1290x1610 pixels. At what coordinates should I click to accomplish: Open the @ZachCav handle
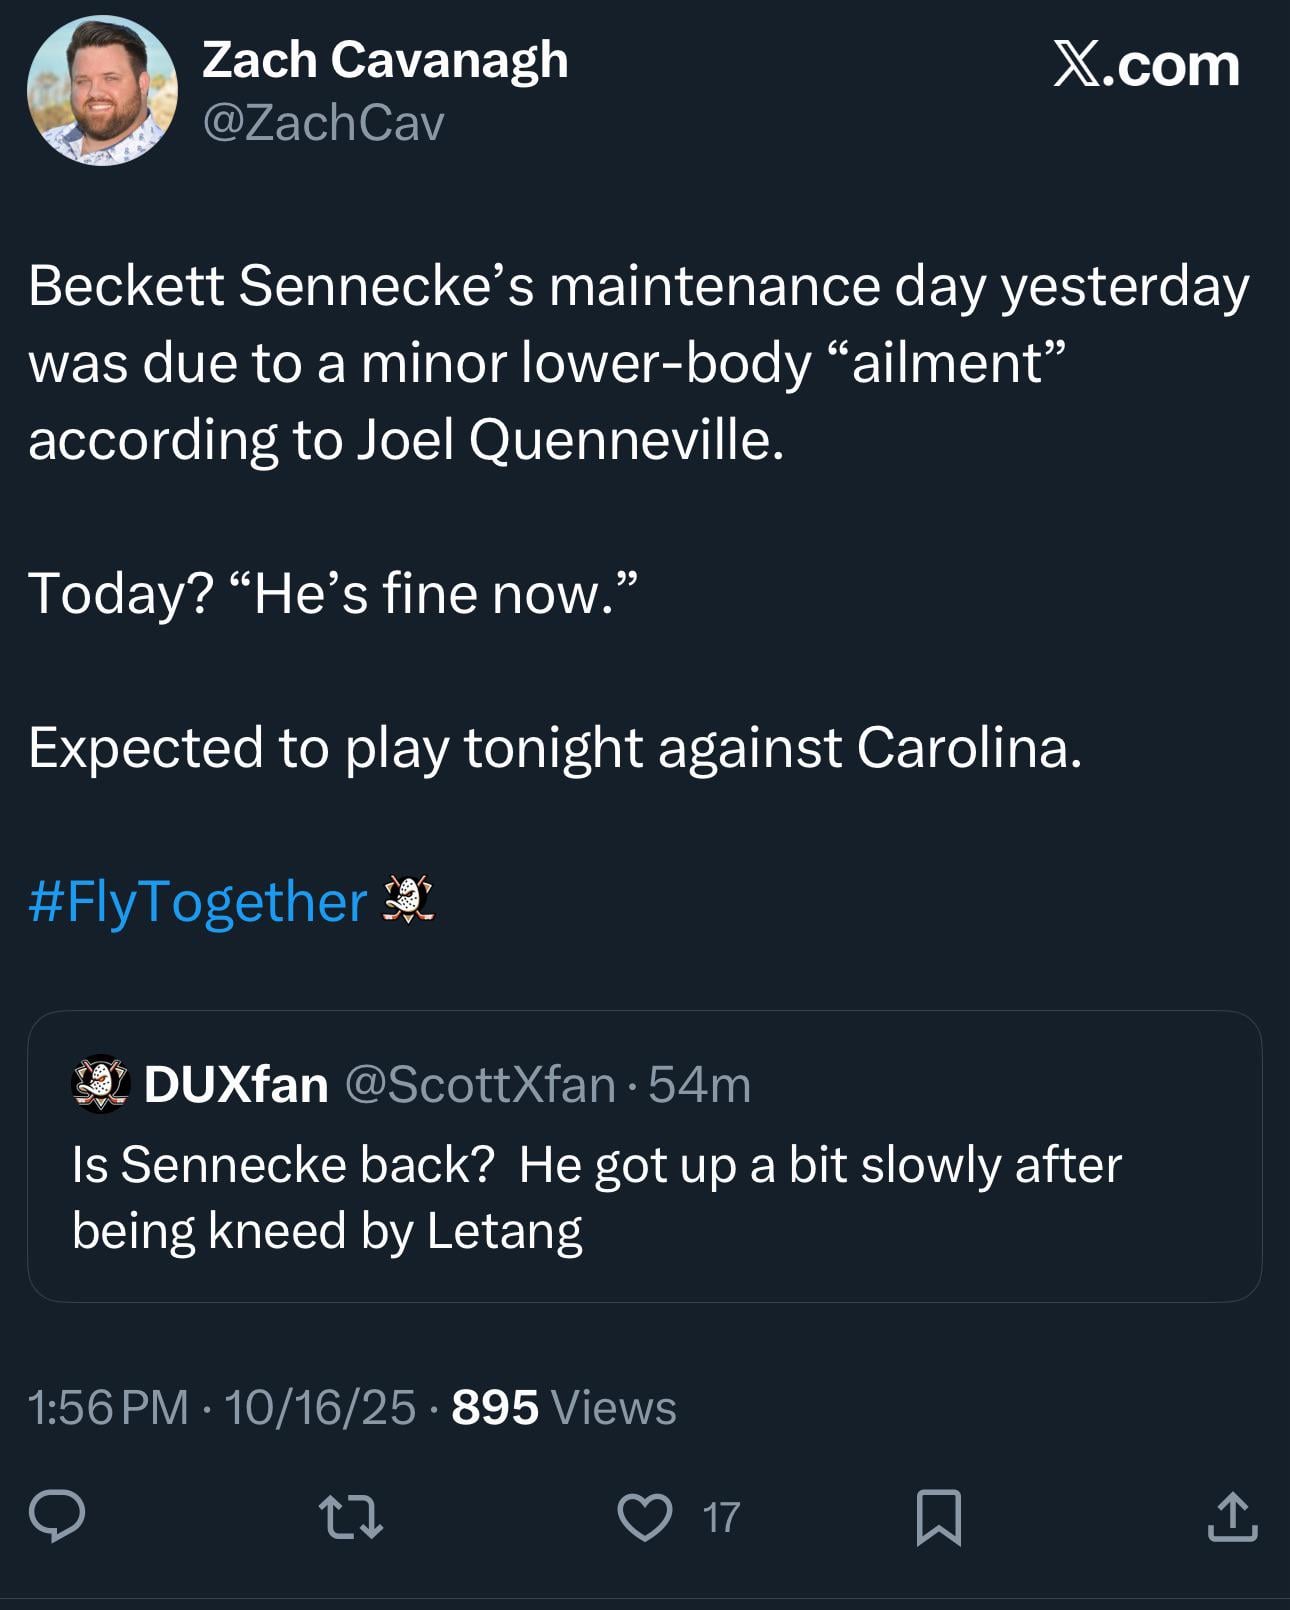[323, 123]
